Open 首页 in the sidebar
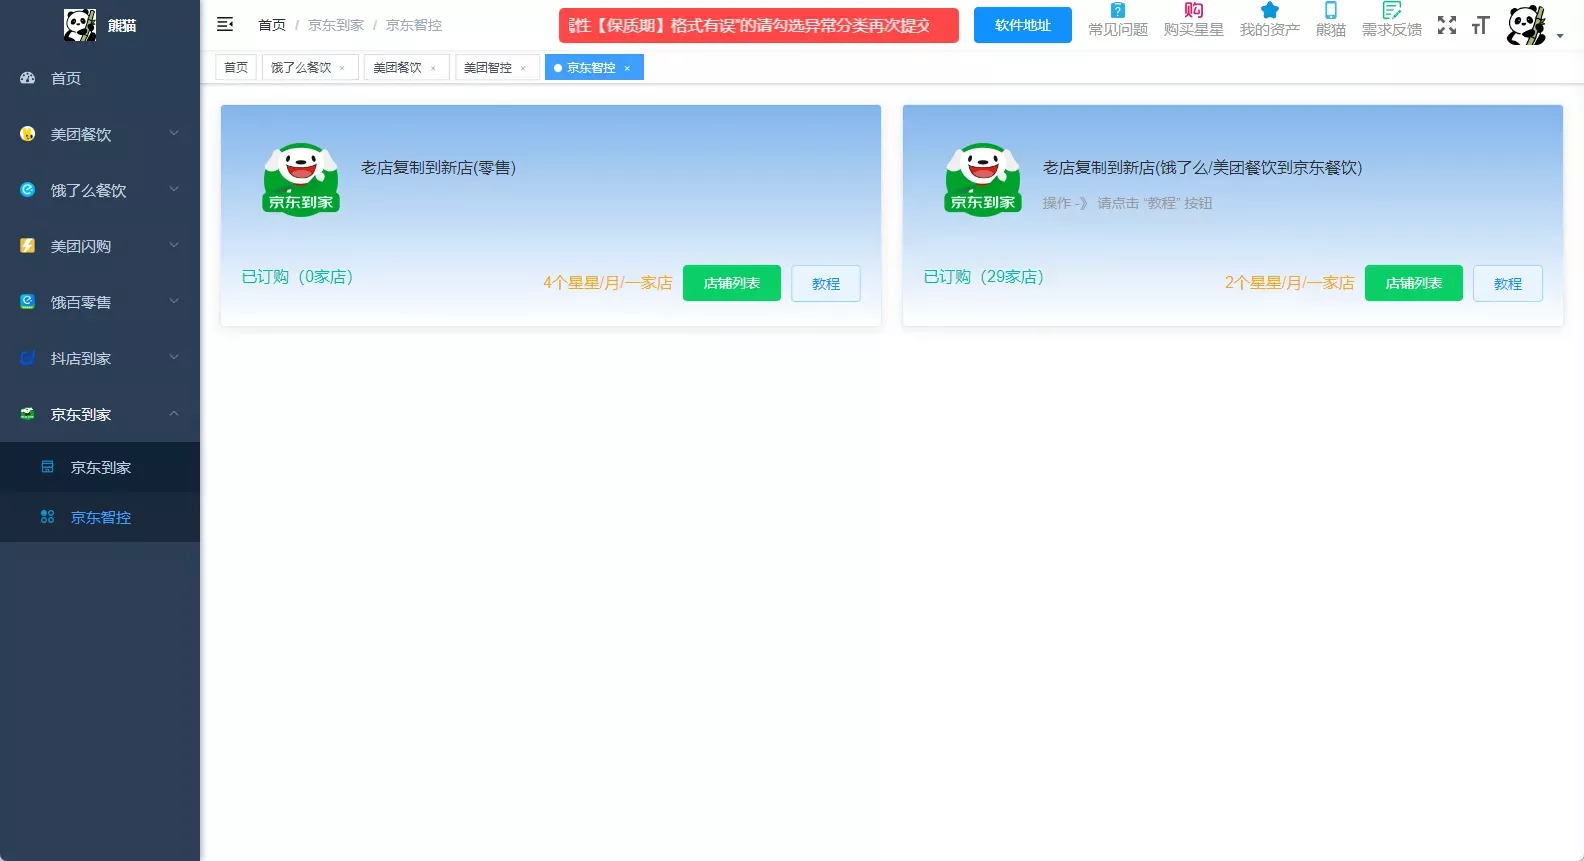 click(x=100, y=78)
